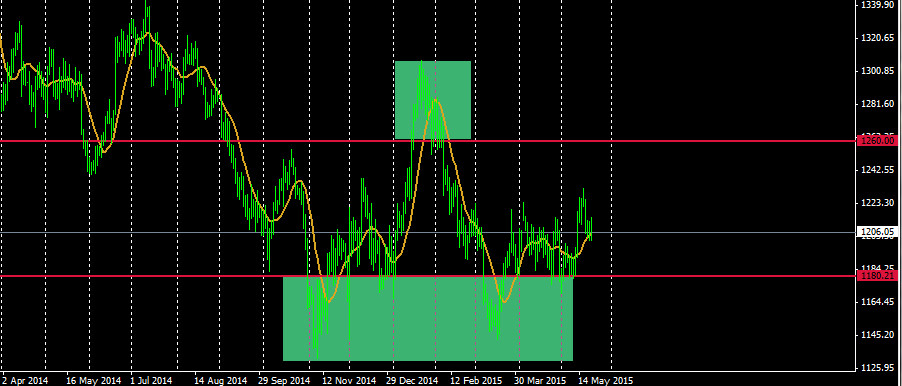The width and height of the screenshot is (902, 386).
Task: Click the 1125.95 price axis value
Action: point(877,368)
